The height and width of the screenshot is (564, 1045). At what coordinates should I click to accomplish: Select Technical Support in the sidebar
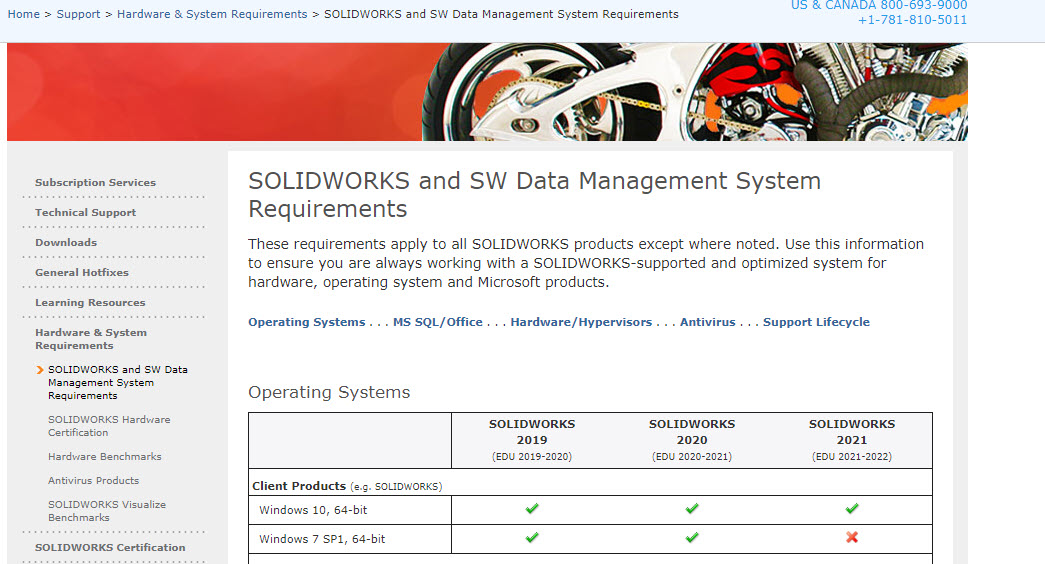click(85, 213)
